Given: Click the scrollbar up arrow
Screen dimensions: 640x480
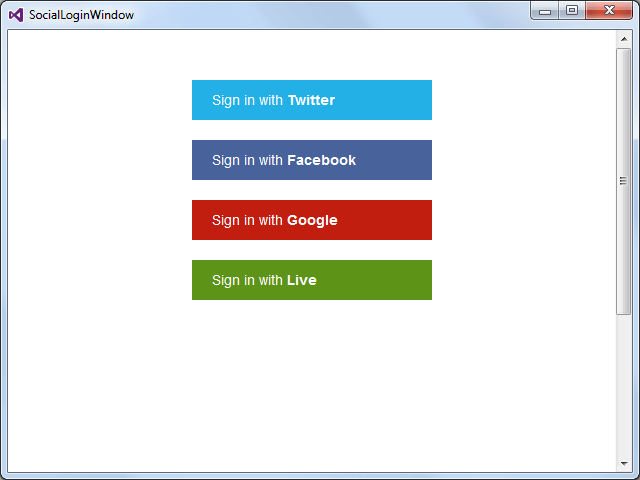Looking at the screenshot, I should click(624, 39).
